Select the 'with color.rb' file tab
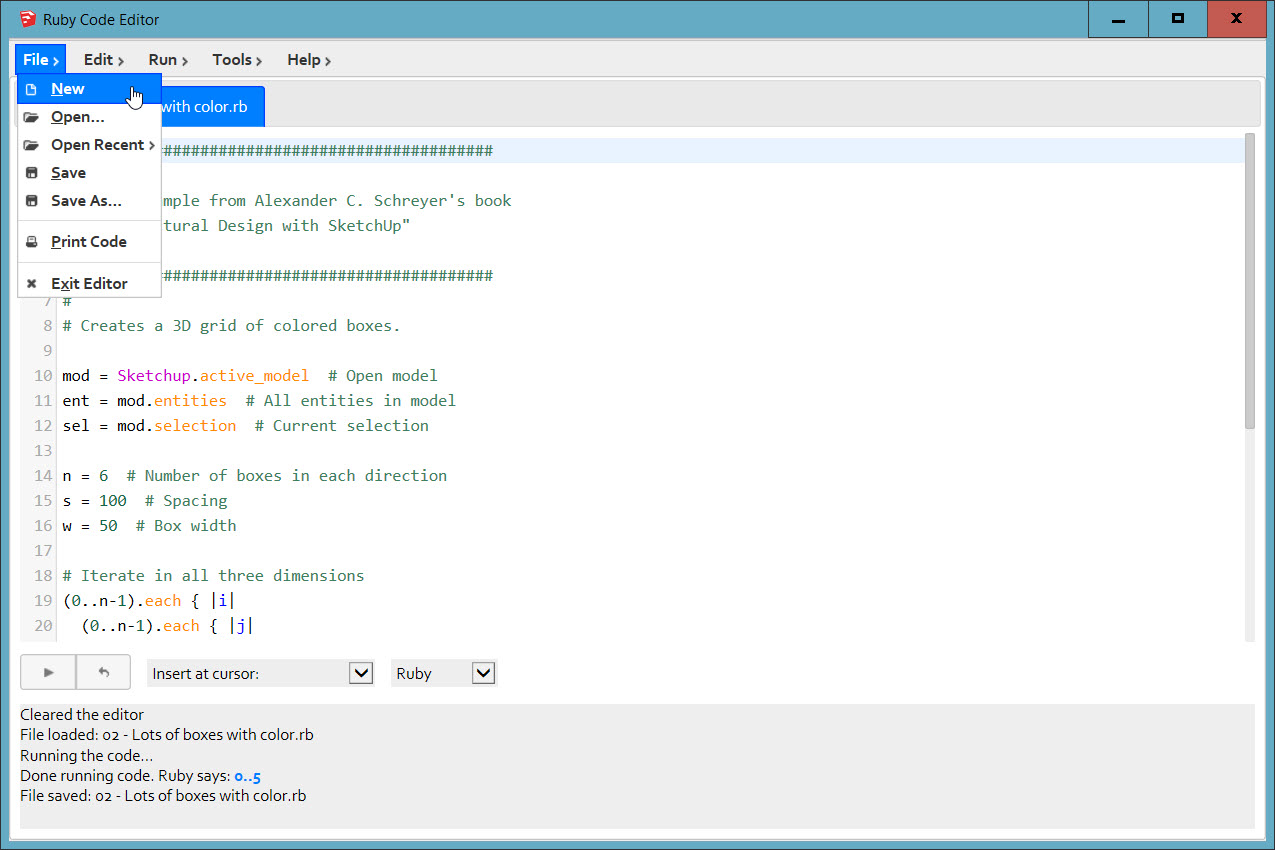This screenshot has height=850, width=1275. [x=210, y=106]
